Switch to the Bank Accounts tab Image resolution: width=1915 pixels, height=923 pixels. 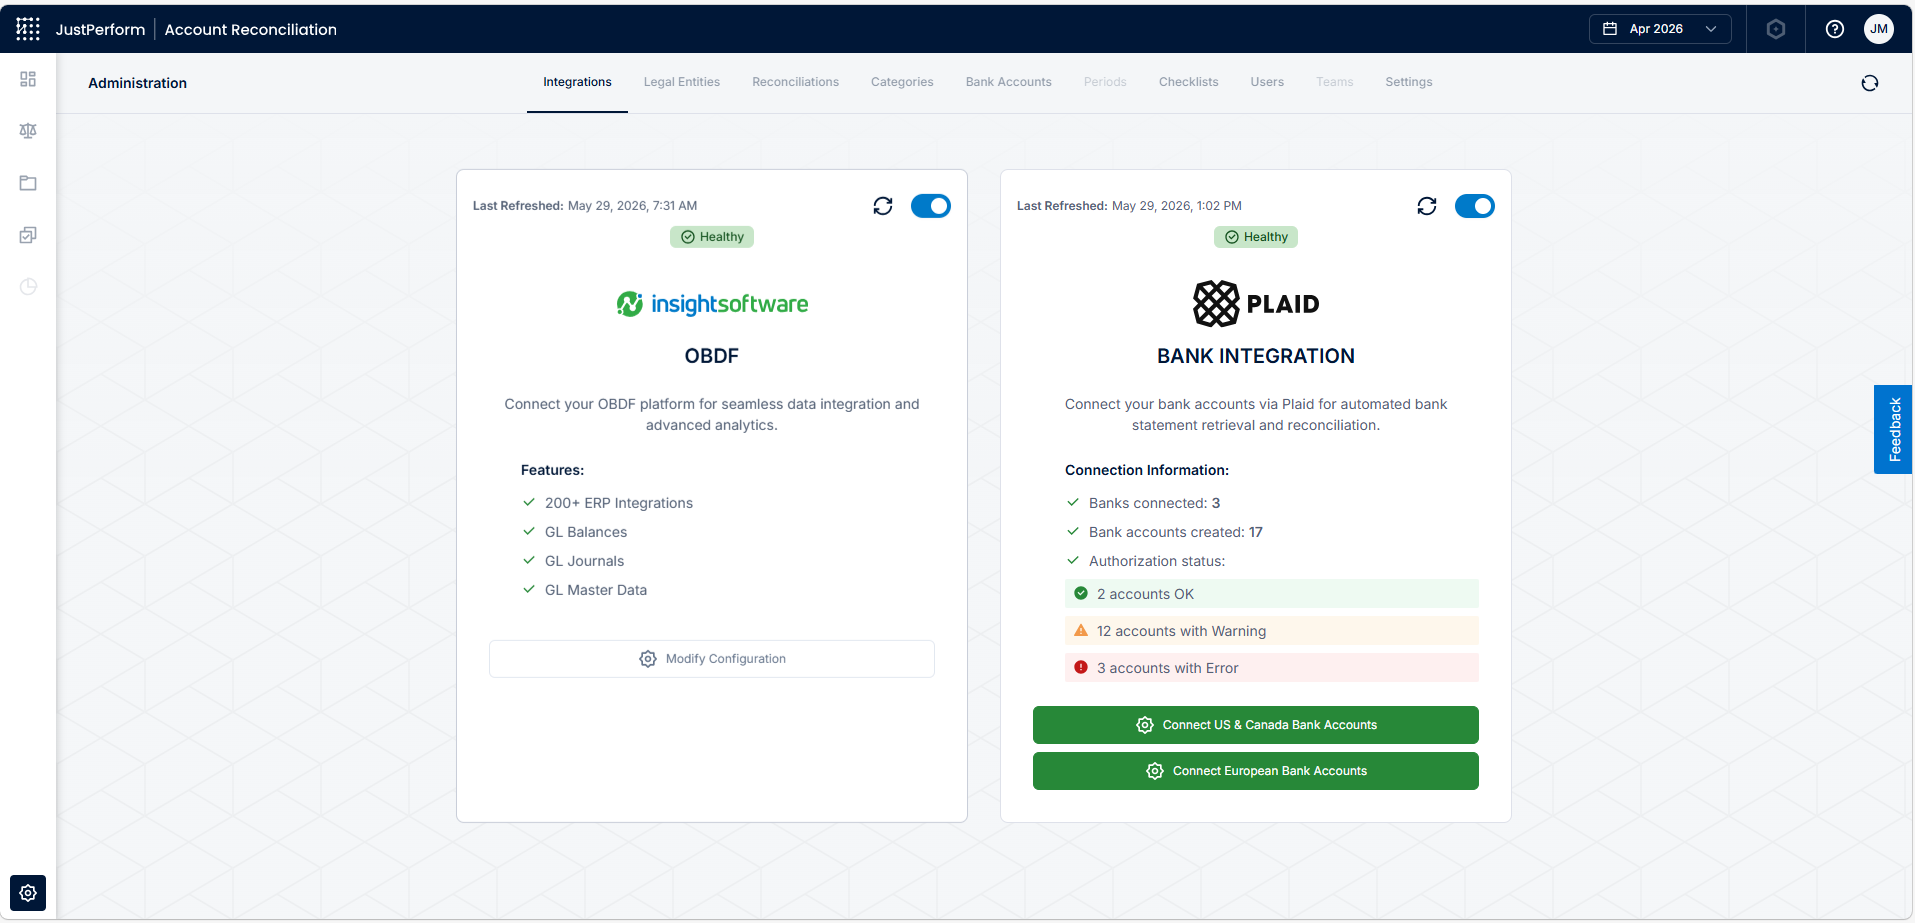tap(1009, 82)
